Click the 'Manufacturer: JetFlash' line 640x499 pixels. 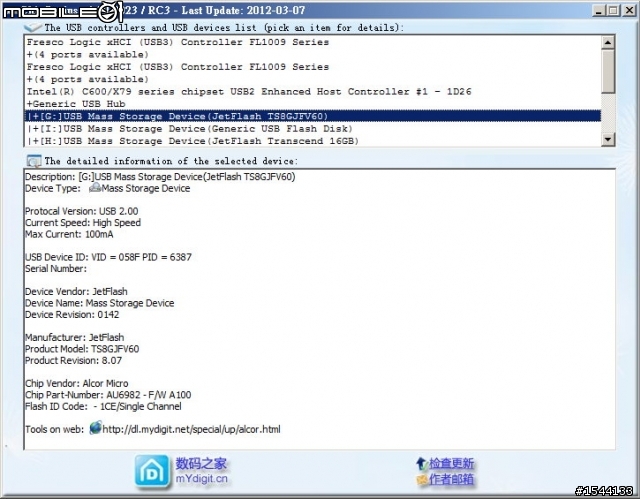(75, 337)
